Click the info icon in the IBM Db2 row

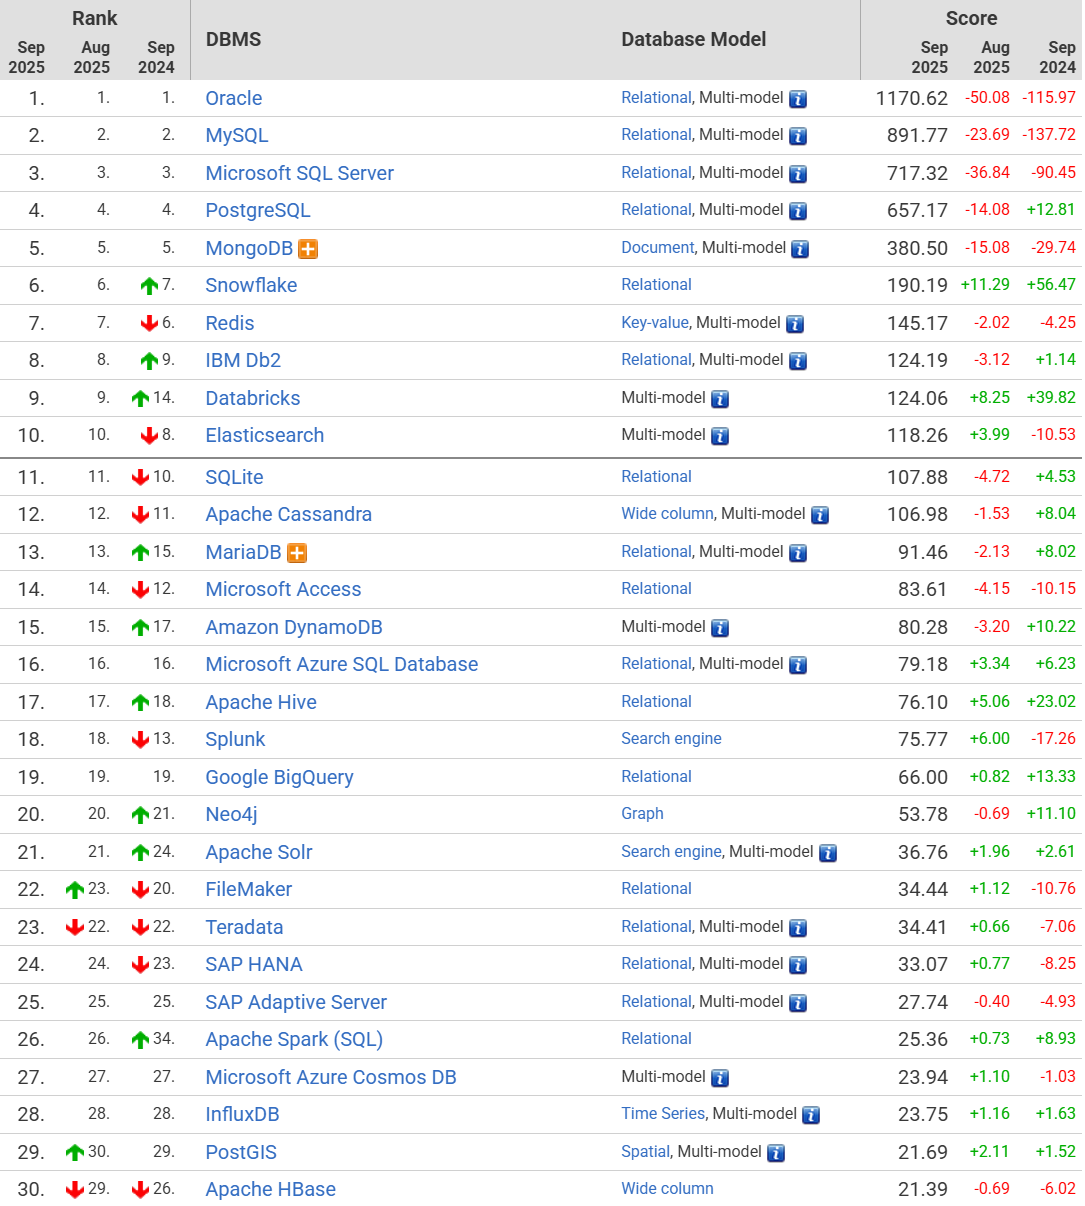[798, 361]
